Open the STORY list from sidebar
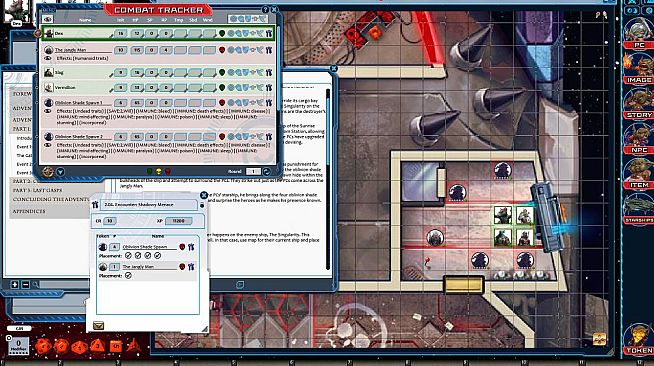The image size is (654, 366). (x=639, y=104)
